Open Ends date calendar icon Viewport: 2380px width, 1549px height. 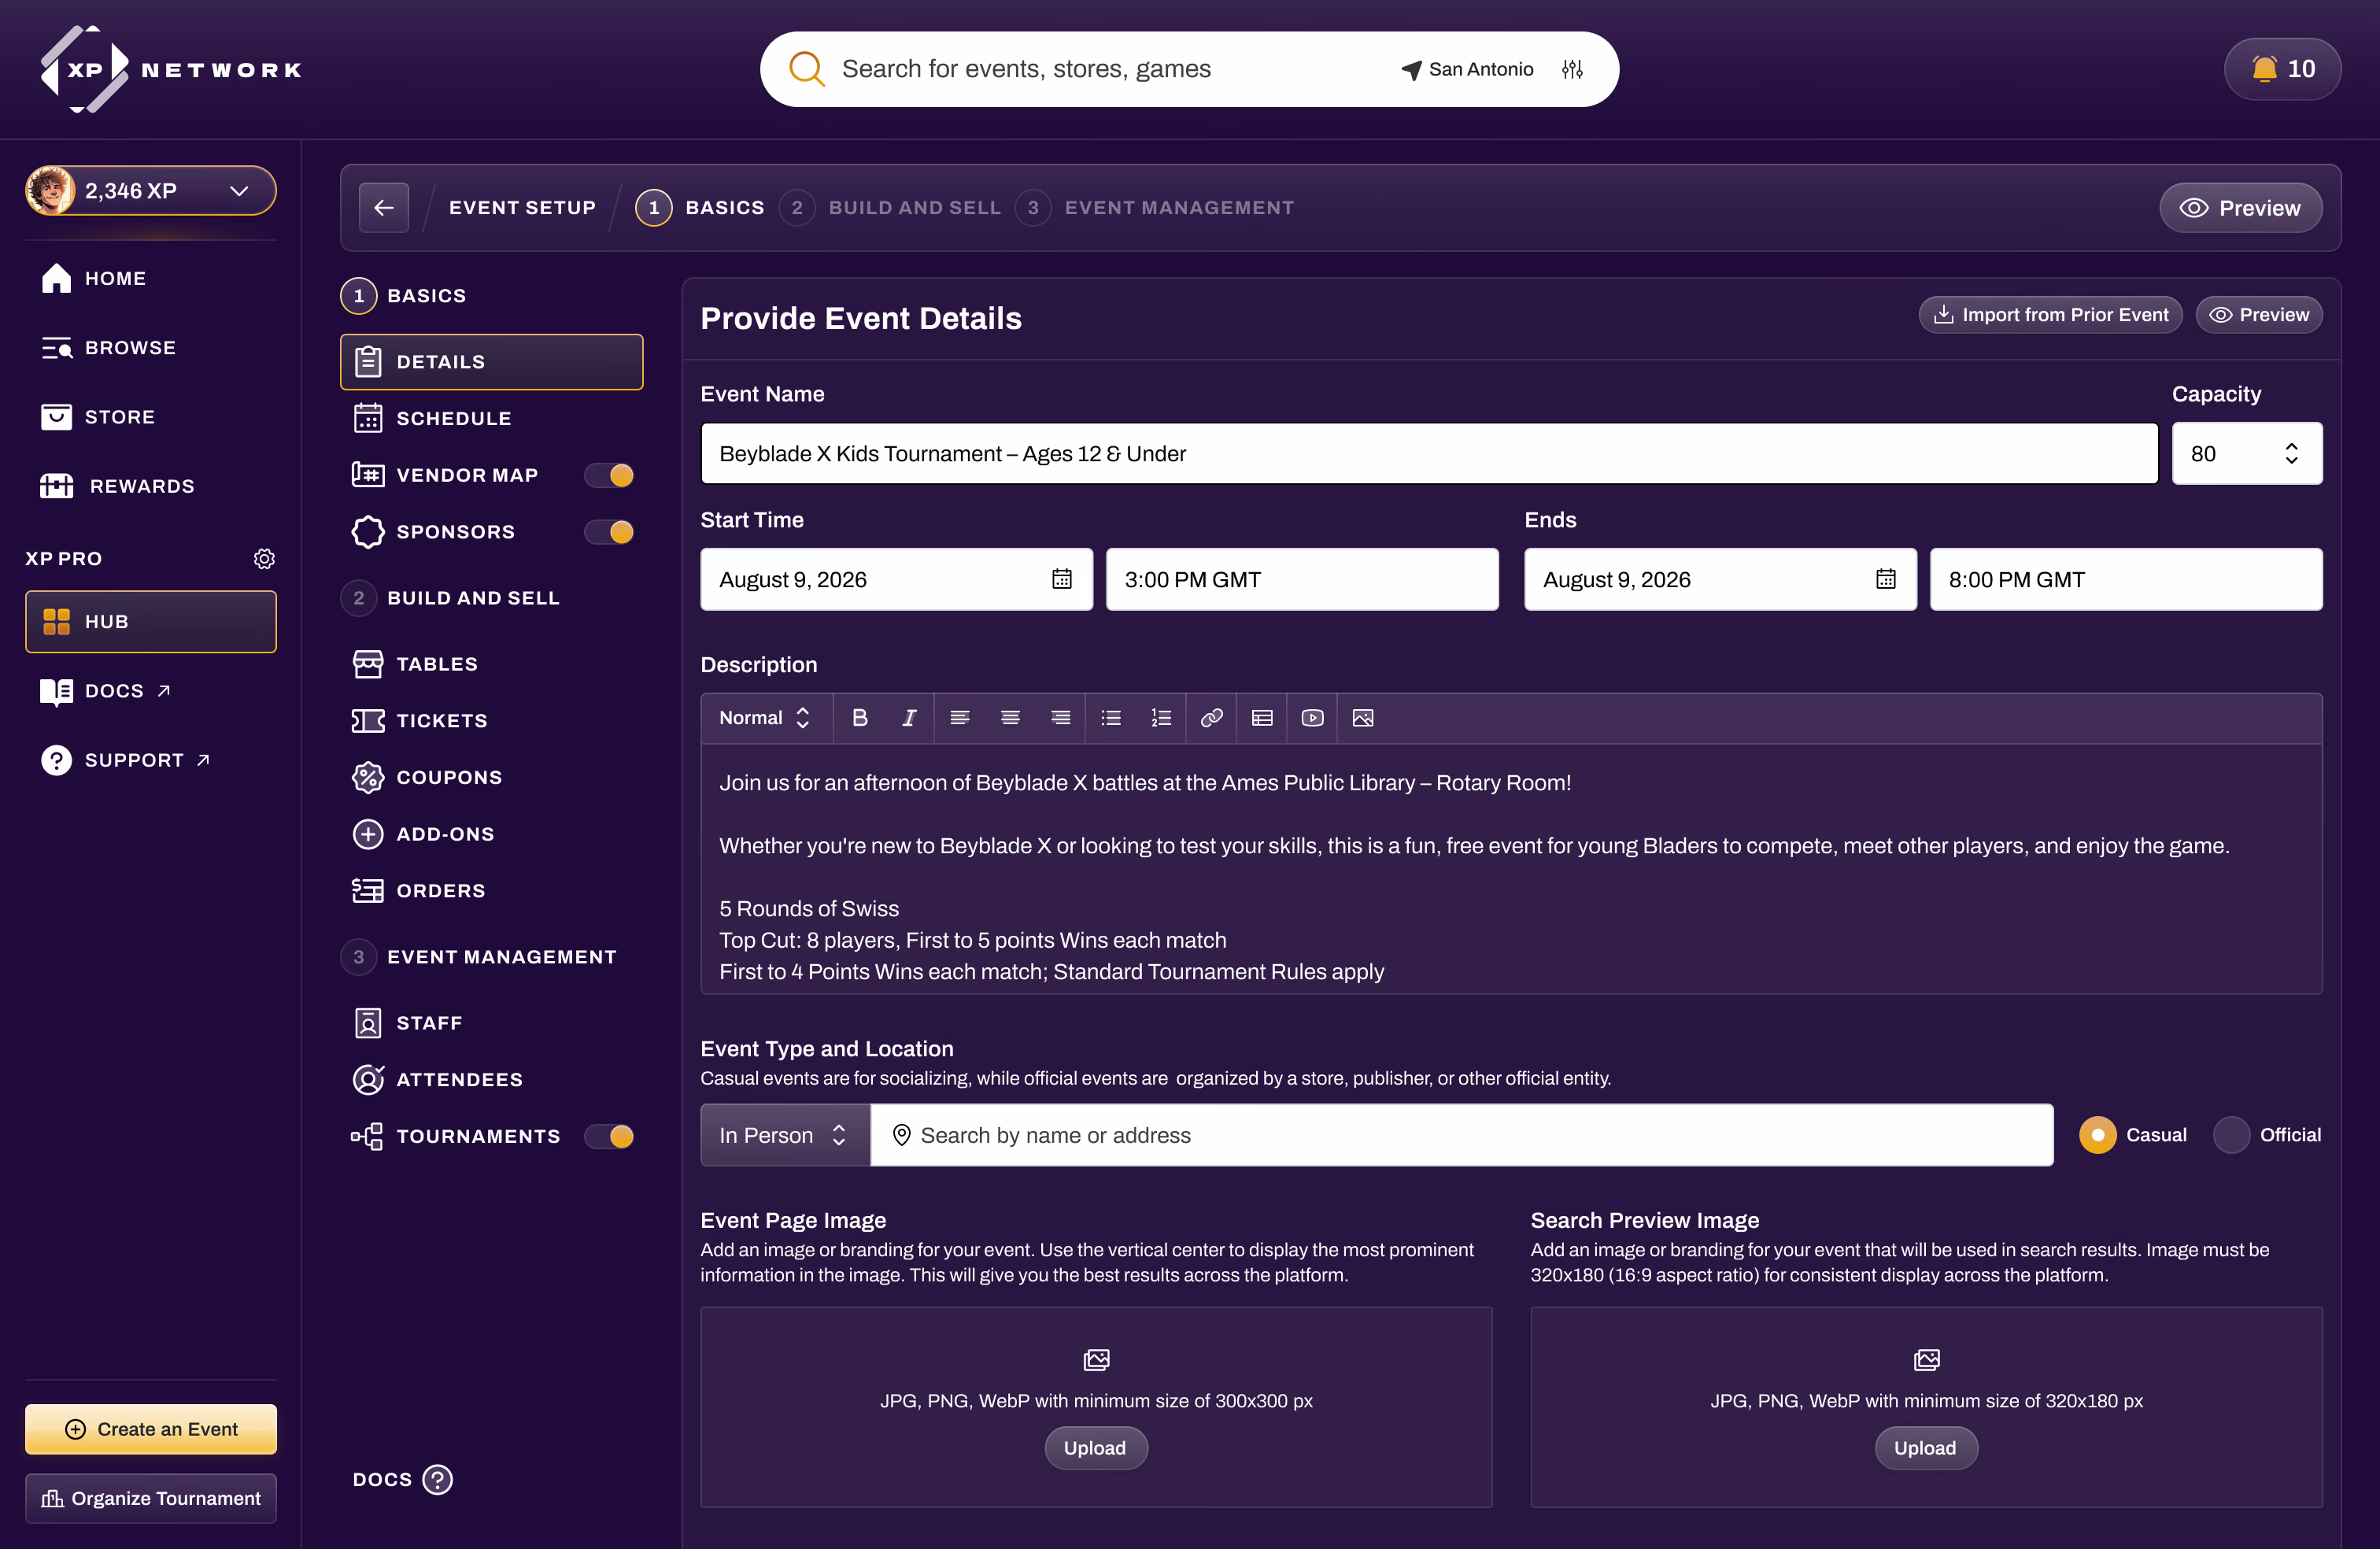[1886, 579]
